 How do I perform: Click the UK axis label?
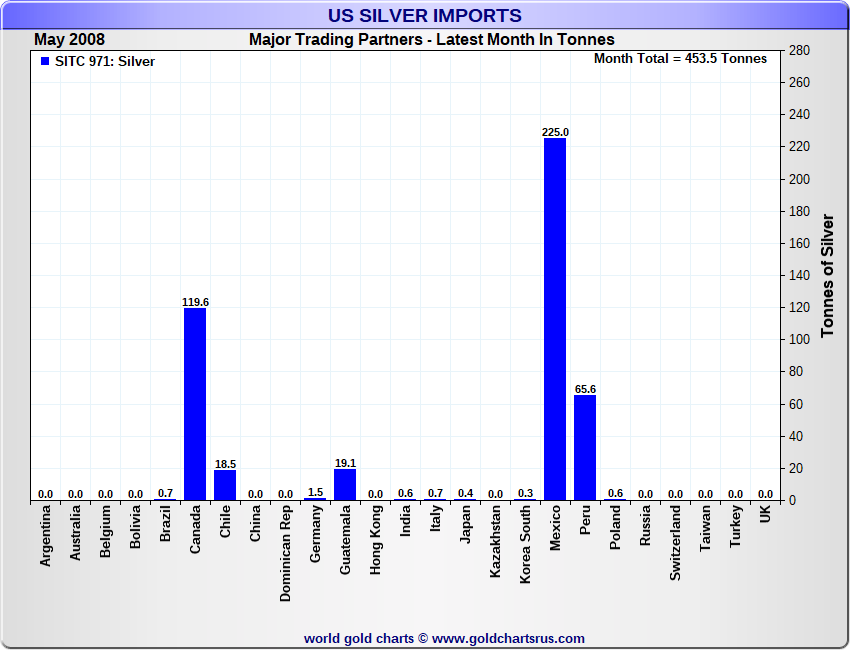(765, 514)
